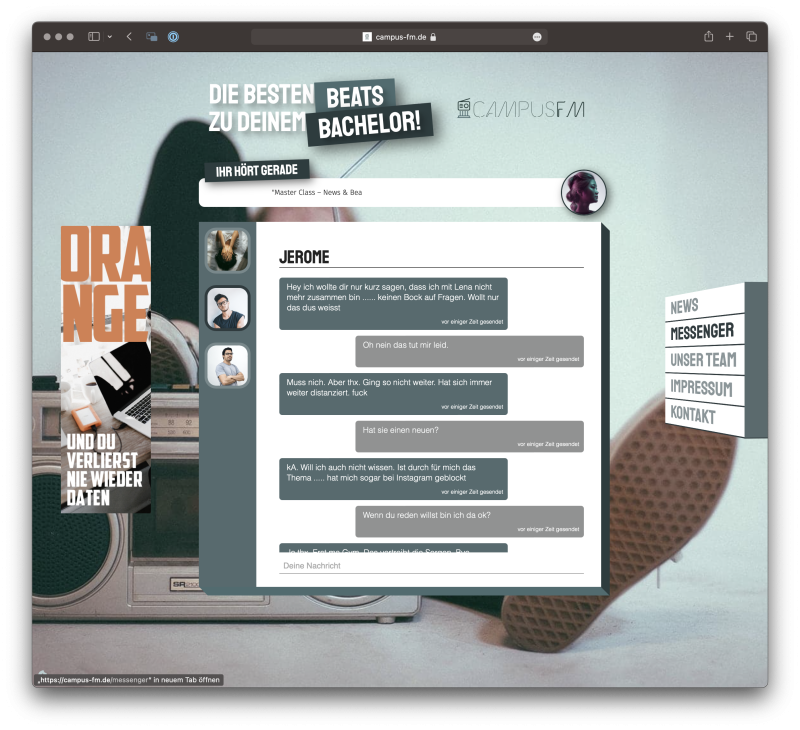
Task: Click the lock icon beside the URL
Action: [433, 37]
